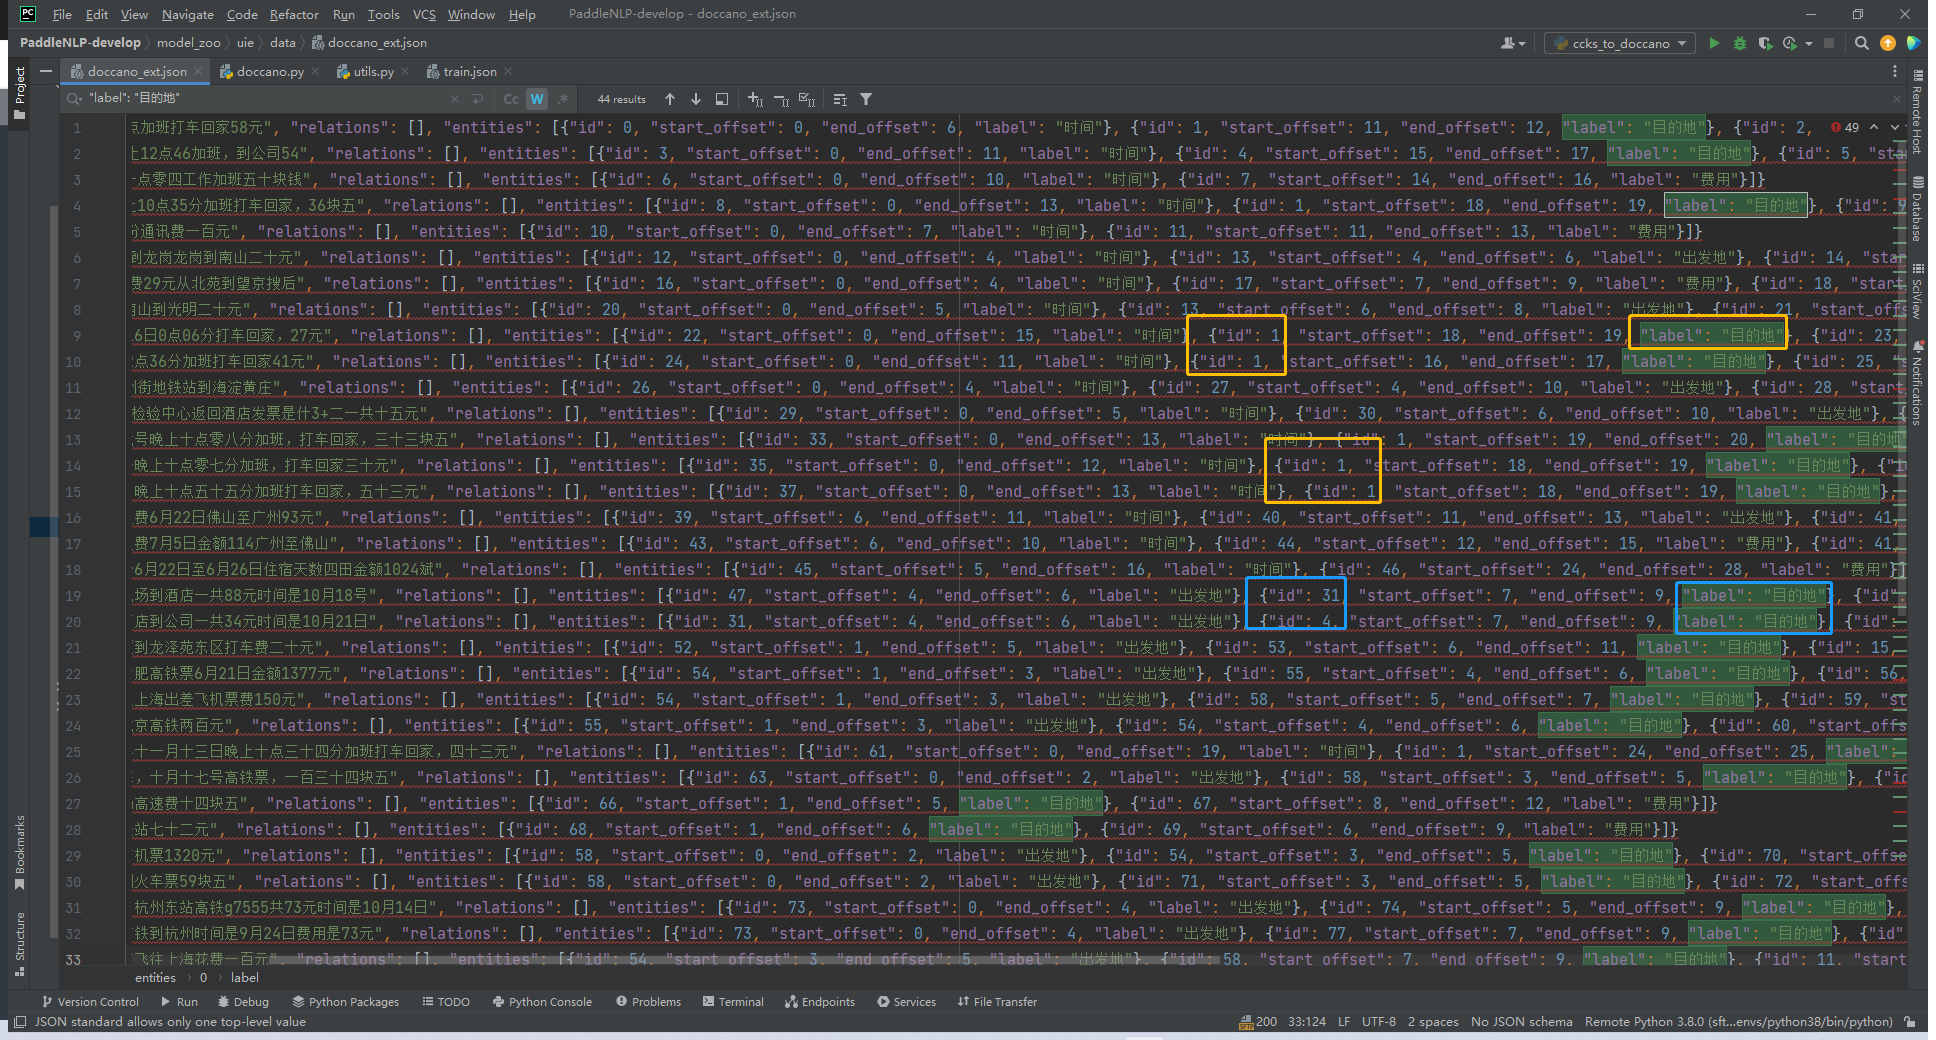Toggle the Project tool window

tap(19, 92)
